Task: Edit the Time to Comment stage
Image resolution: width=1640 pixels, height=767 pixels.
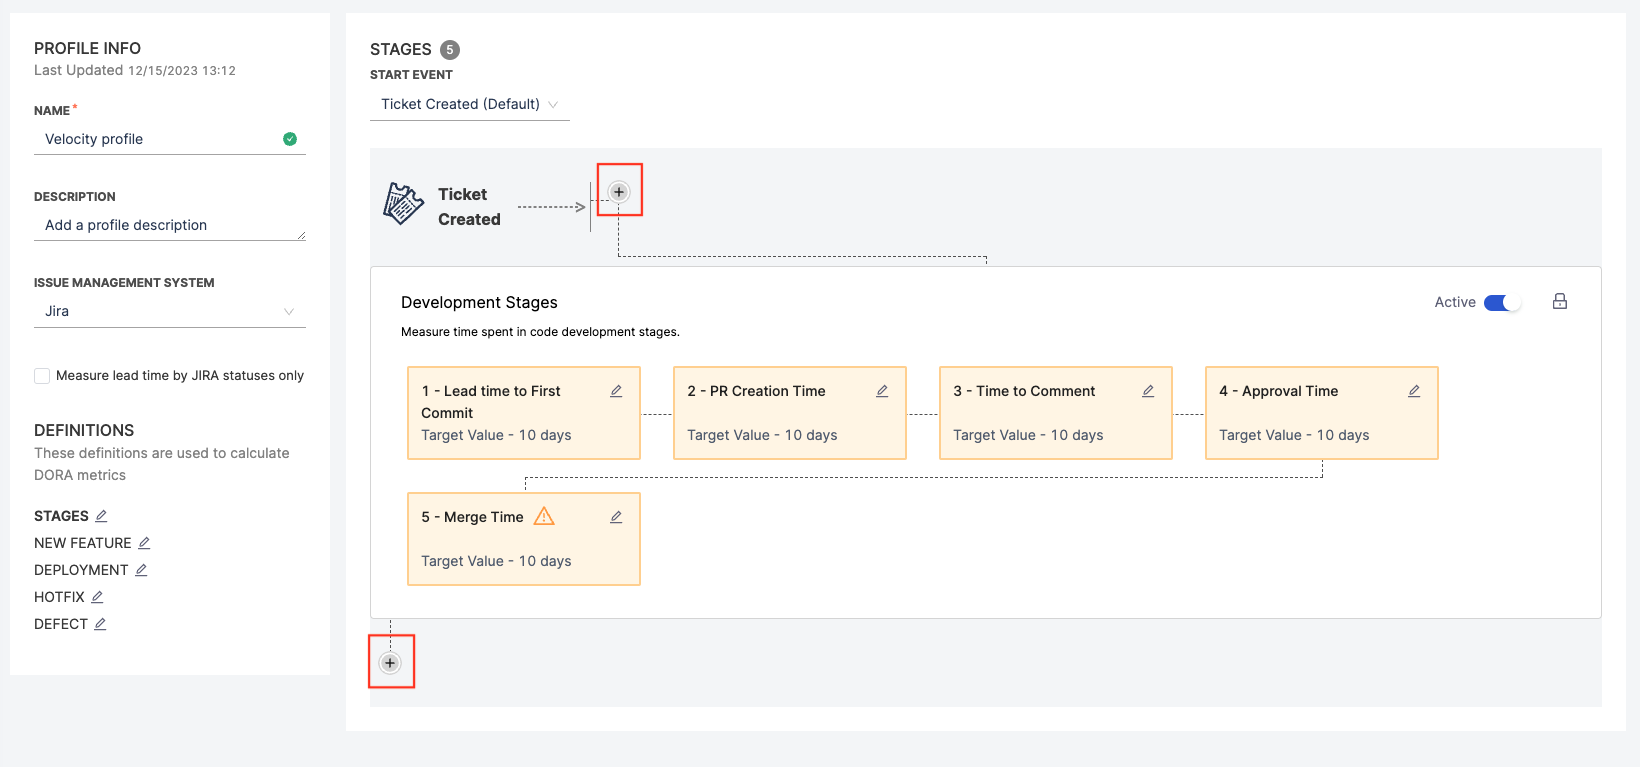Action: 1148,391
